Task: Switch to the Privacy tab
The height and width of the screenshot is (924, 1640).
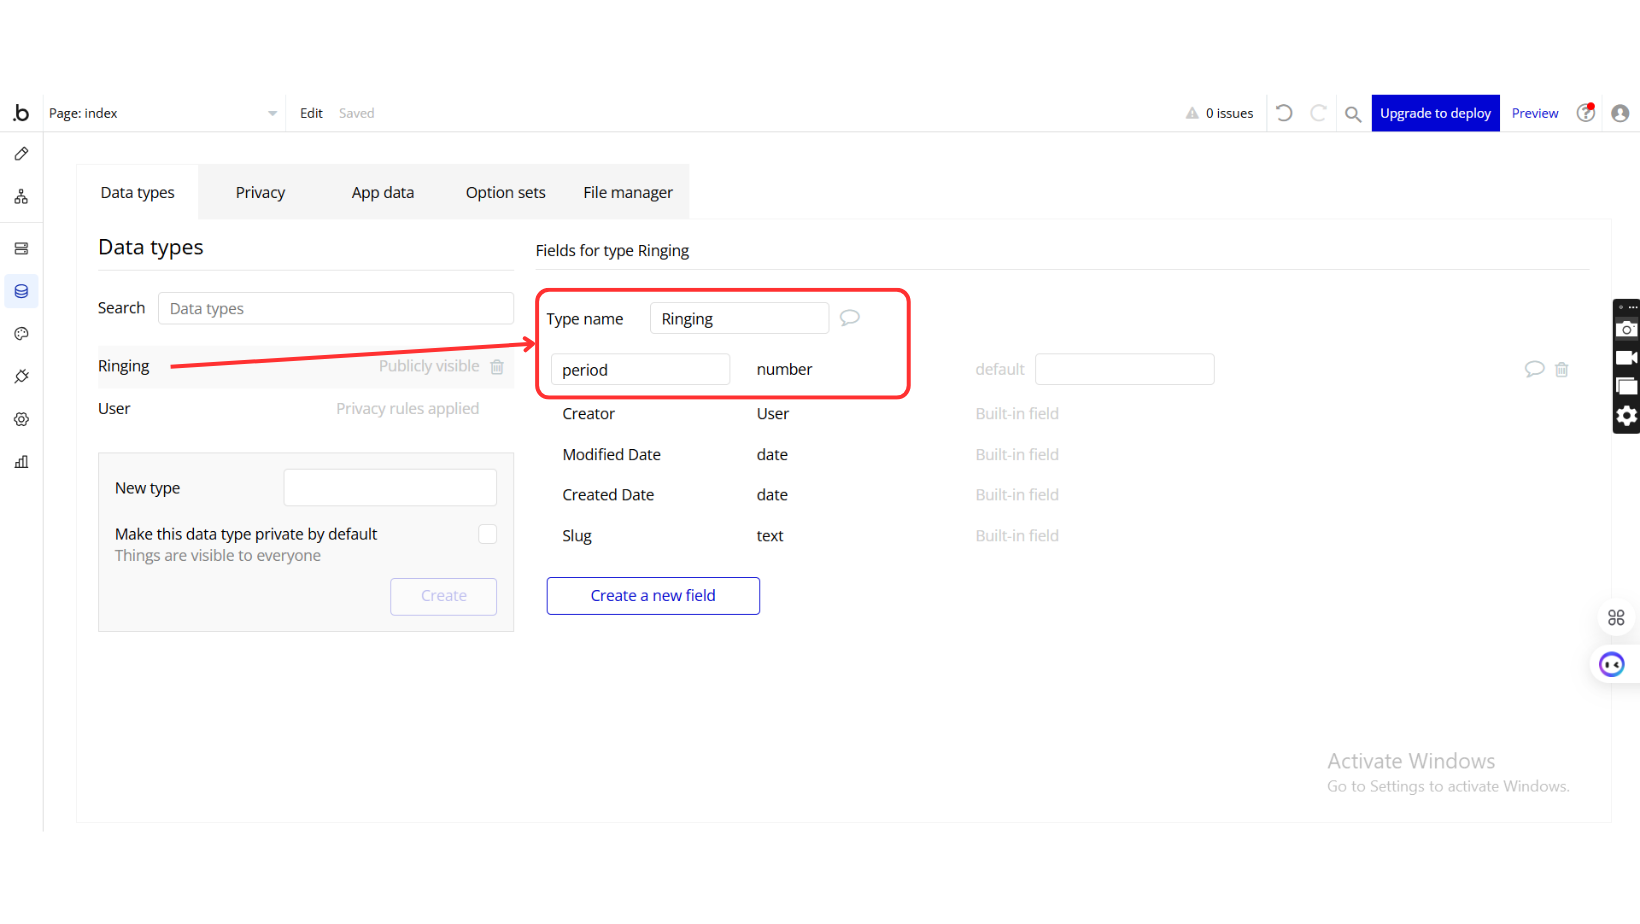Action: click(x=260, y=192)
